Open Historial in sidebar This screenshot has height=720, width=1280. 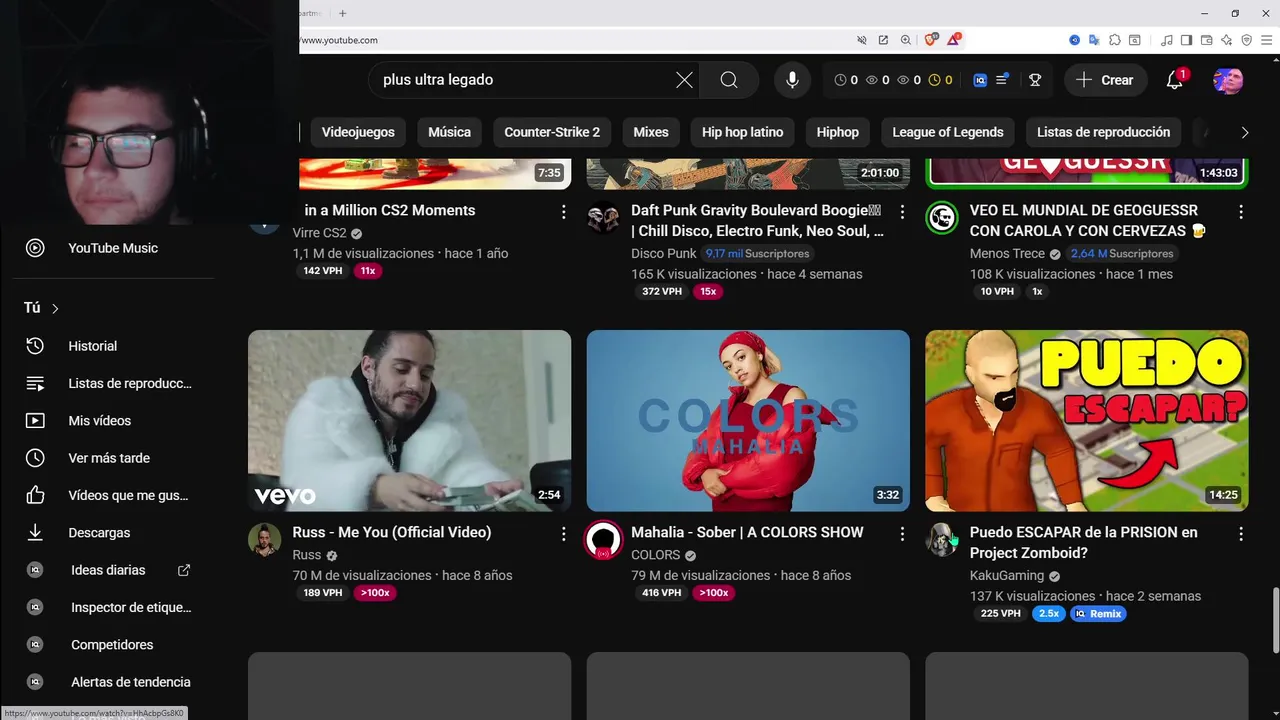[x=113, y=346]
